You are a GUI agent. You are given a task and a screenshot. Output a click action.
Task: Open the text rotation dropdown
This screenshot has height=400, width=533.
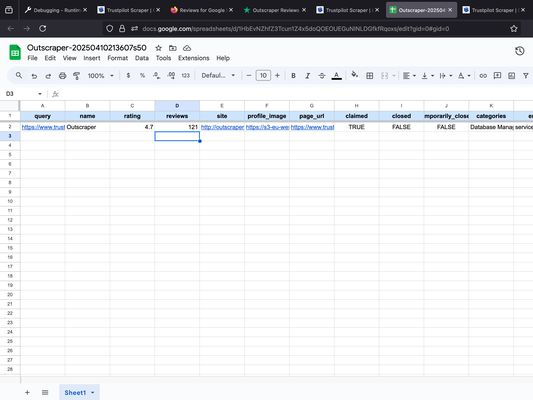[464, 75]
